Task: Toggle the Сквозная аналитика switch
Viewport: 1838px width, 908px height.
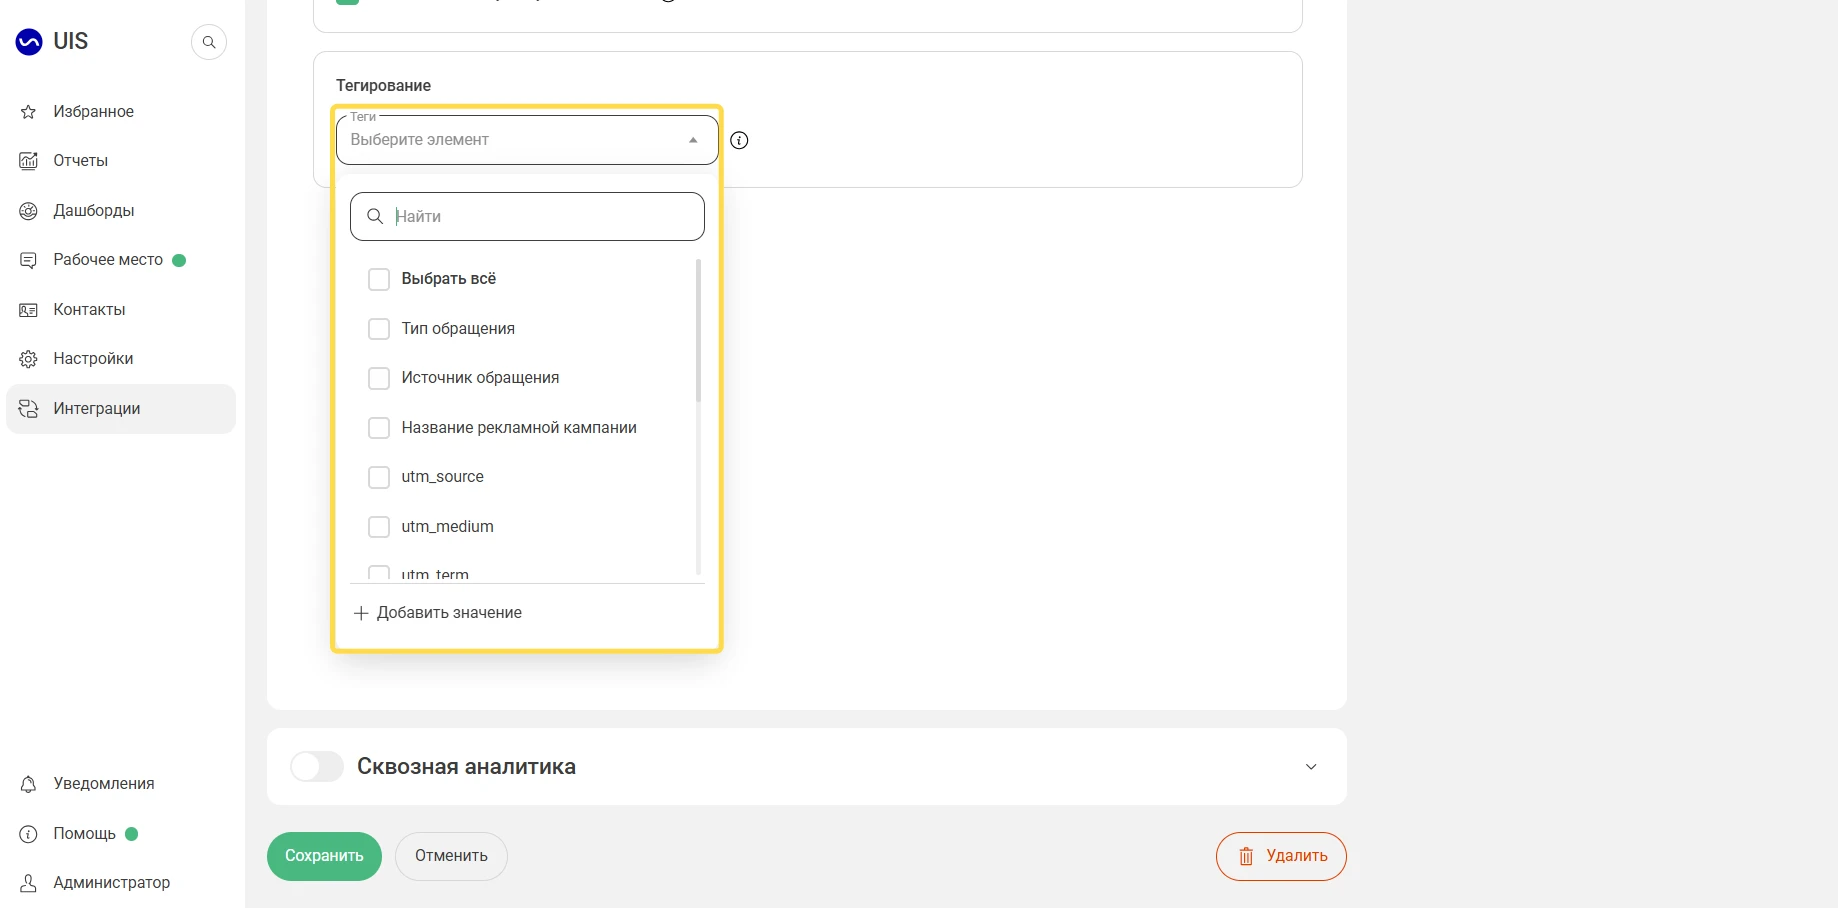Action: pyautogui.click(x=317, y=767)
